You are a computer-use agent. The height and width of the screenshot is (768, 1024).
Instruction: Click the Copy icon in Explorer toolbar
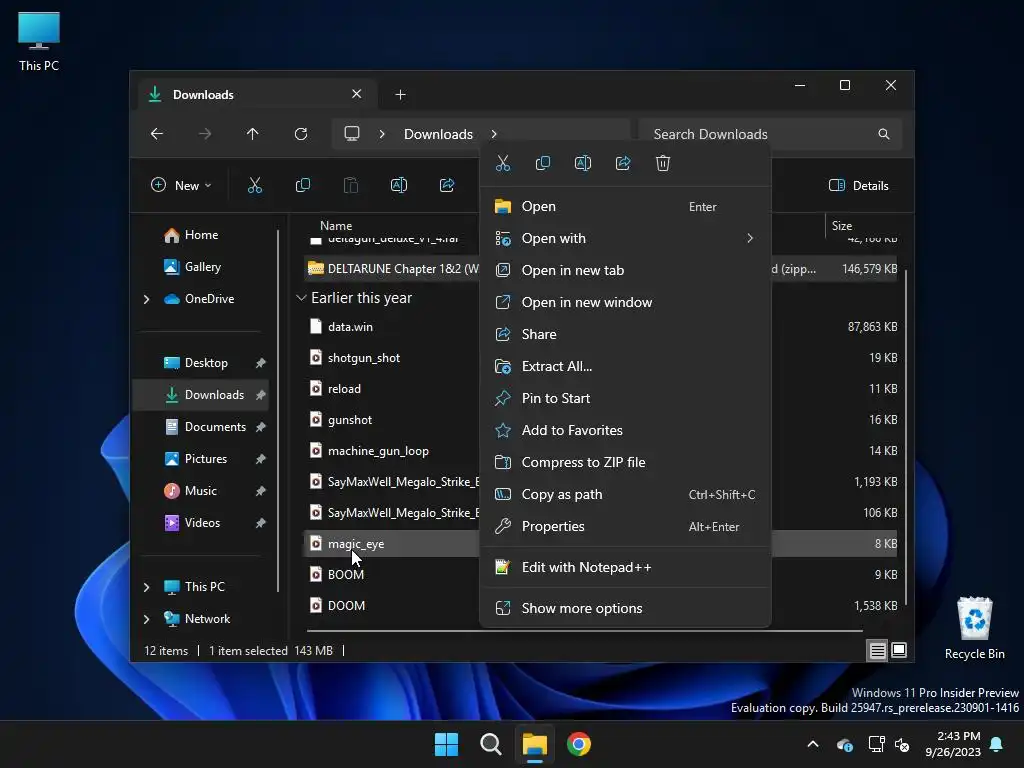click(x=303, y=185)
